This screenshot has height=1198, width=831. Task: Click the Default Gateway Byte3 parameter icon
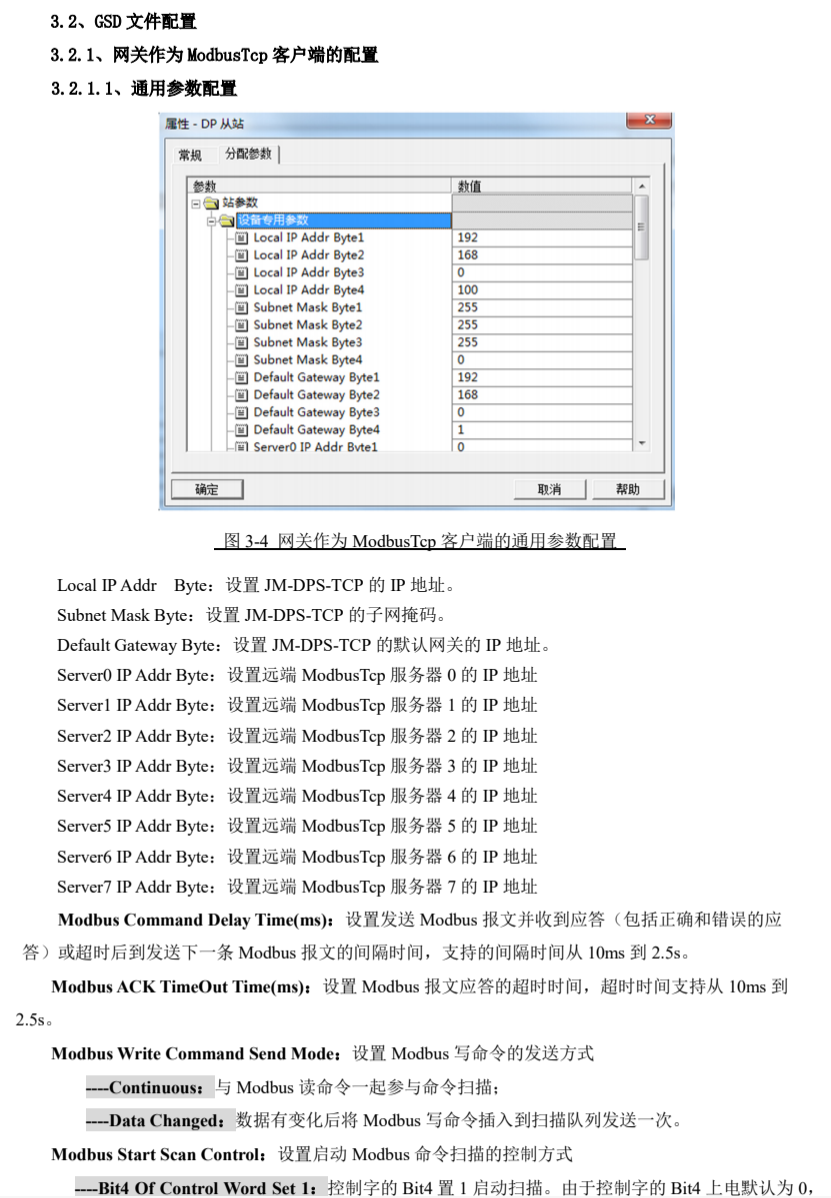[241, 413]
